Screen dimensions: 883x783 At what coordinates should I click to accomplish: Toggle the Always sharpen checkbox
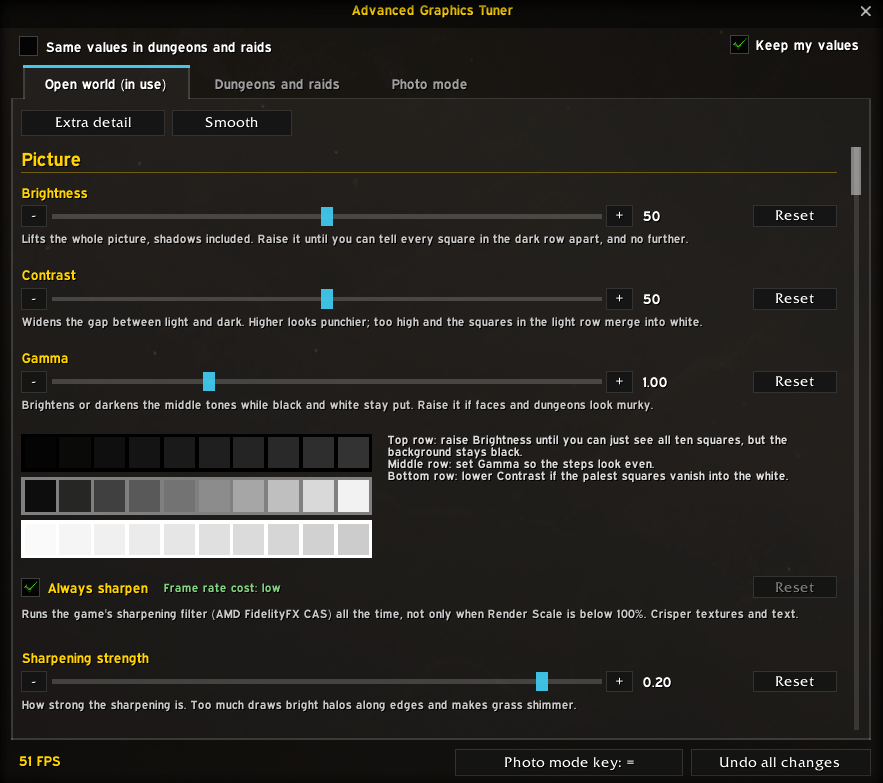30,588
